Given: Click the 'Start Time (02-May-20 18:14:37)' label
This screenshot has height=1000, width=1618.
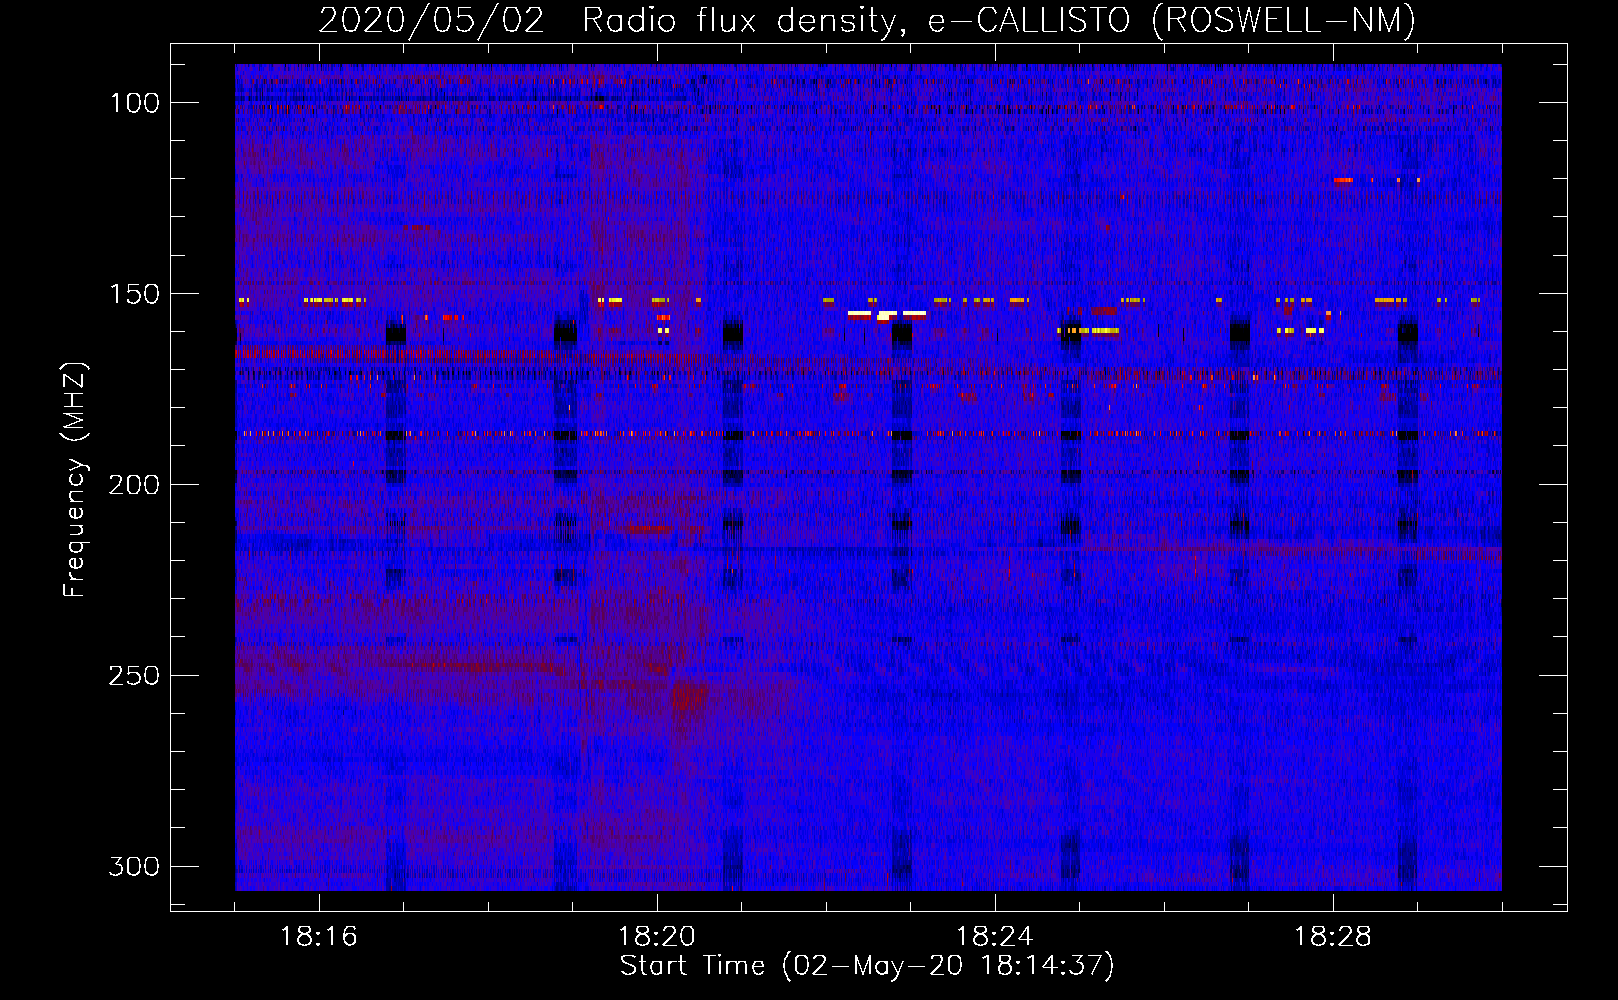Looking at the screenshot, I should (x=867, y=966).
